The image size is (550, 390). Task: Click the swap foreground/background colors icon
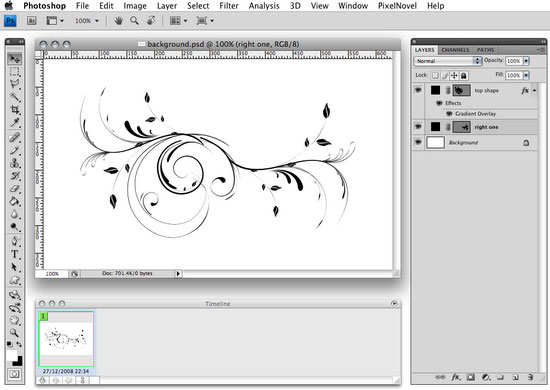tap(19, 344)
